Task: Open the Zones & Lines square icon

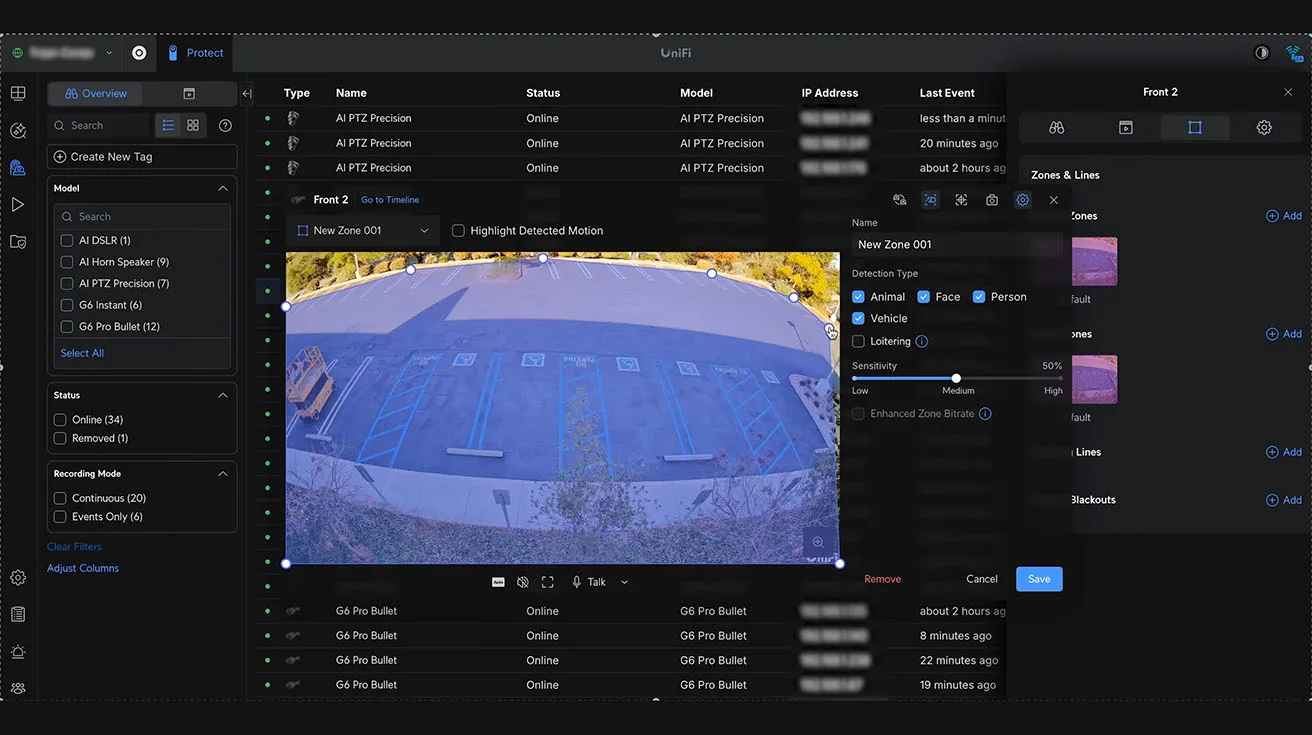Action: 1194,128
